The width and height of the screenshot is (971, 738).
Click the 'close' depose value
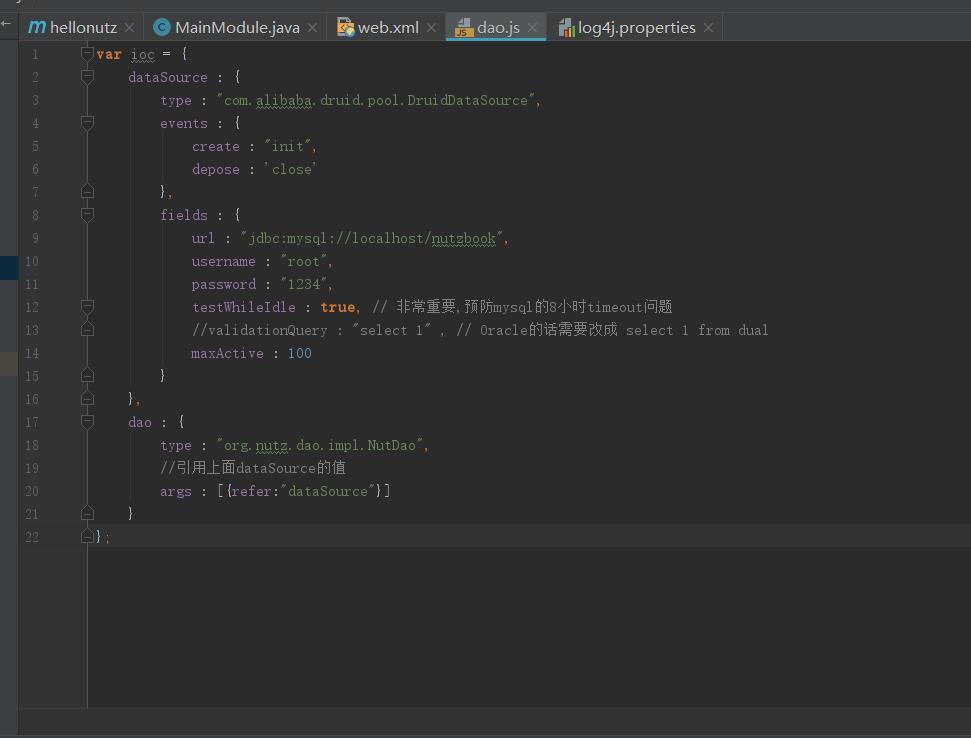click(290, 169)
